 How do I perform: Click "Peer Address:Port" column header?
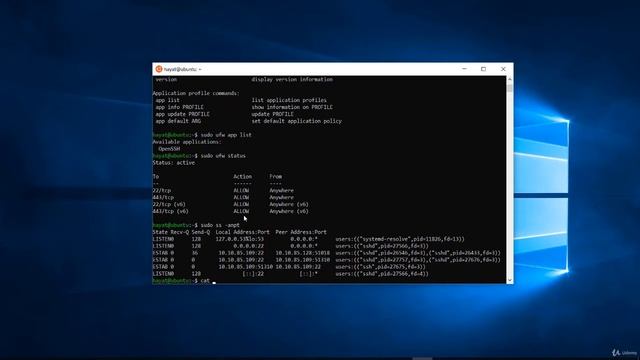(301, 232)
